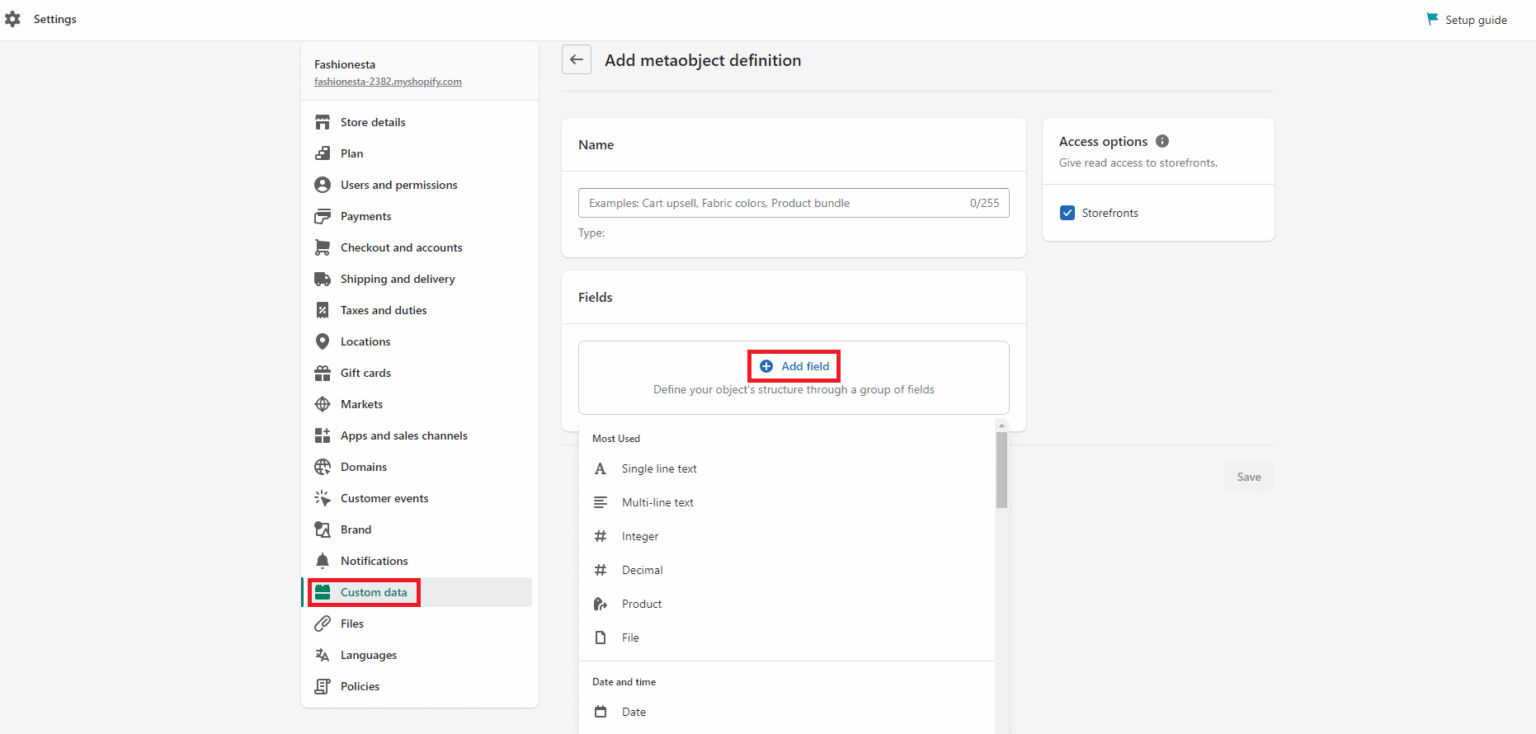
Task: Click the back arrow near Add metaobject definition
Action: [576, 59]
